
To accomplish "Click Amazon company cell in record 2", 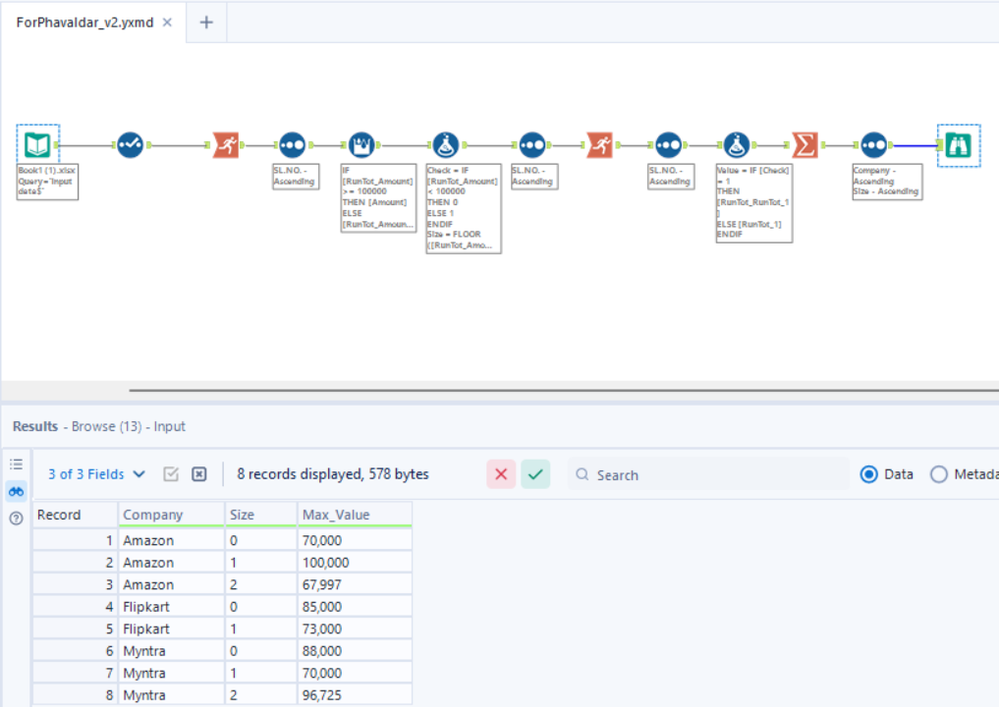I will (171, 562).
